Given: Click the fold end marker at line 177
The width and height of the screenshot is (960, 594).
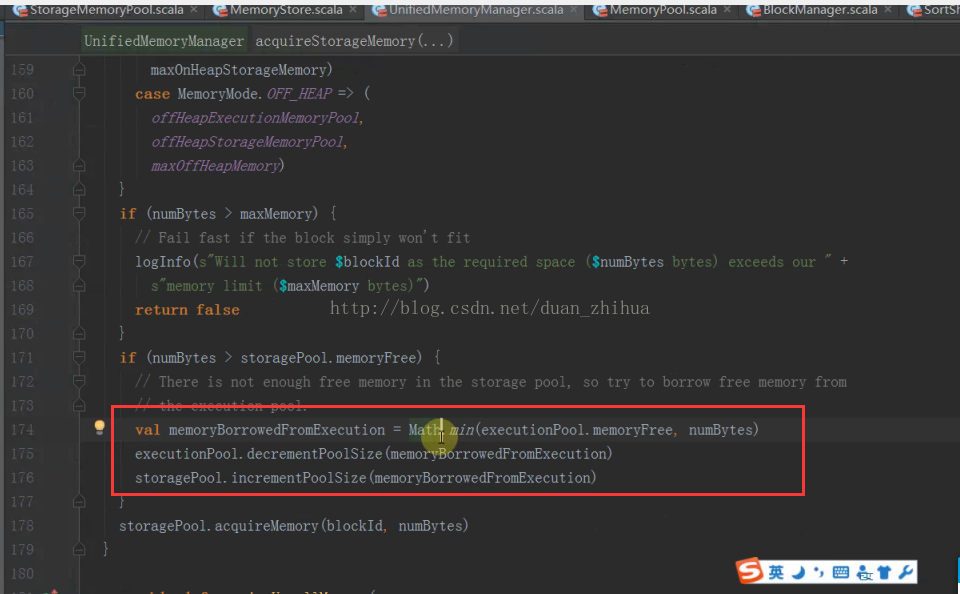Looking at the screenshot, I should (x=79, y=501).
